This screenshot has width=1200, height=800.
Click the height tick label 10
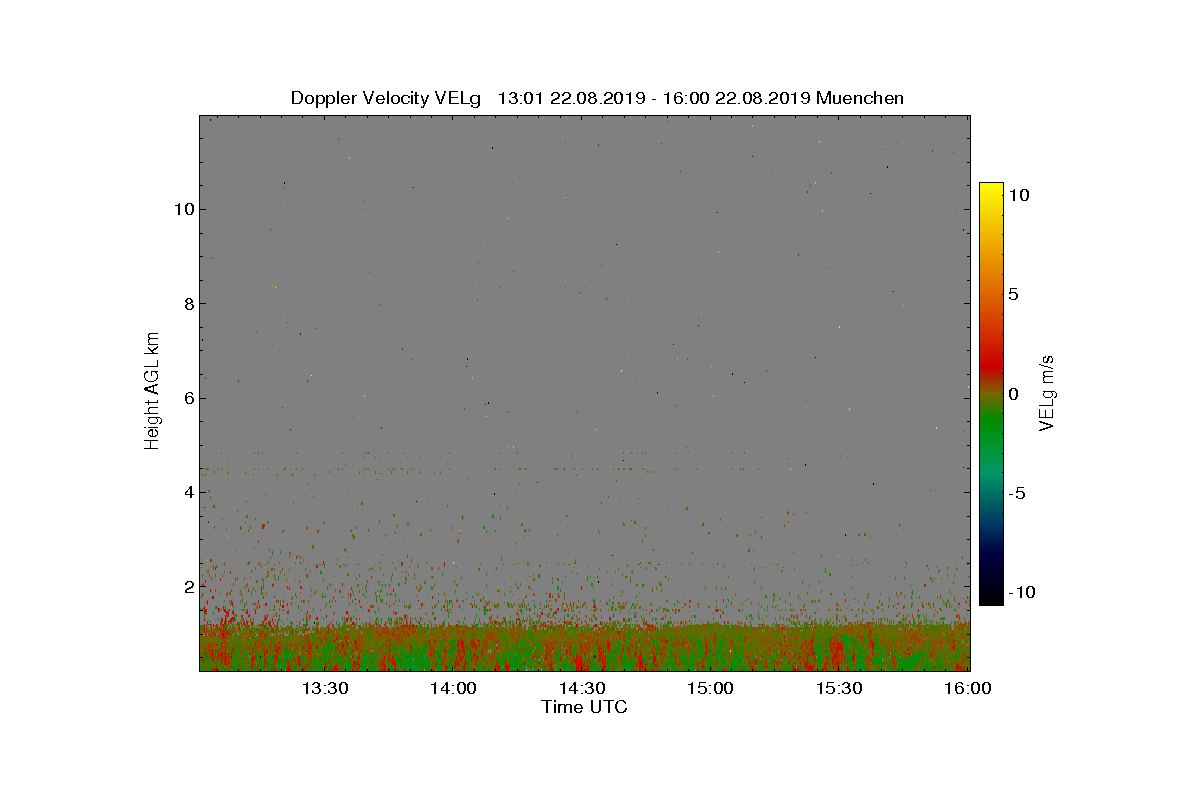(x=183, y=209)
